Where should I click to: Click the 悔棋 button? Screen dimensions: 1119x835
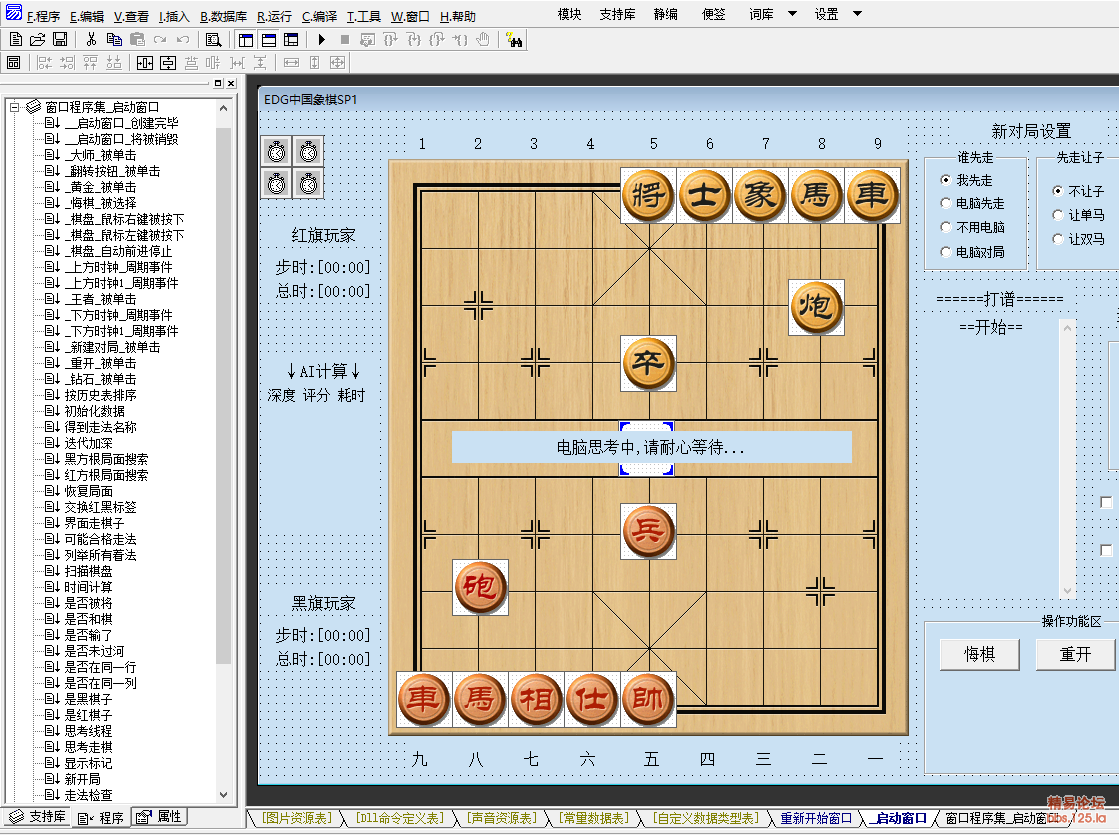(980, 654)
